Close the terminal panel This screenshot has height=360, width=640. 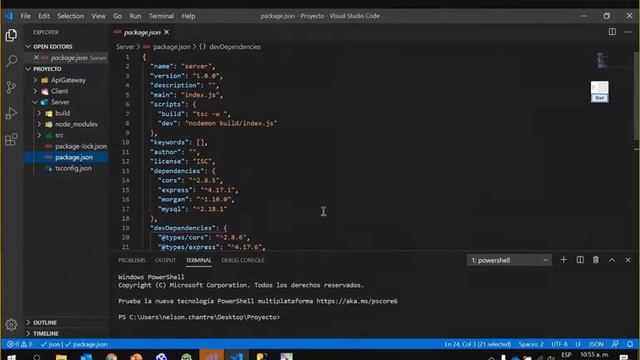(628, 260)
